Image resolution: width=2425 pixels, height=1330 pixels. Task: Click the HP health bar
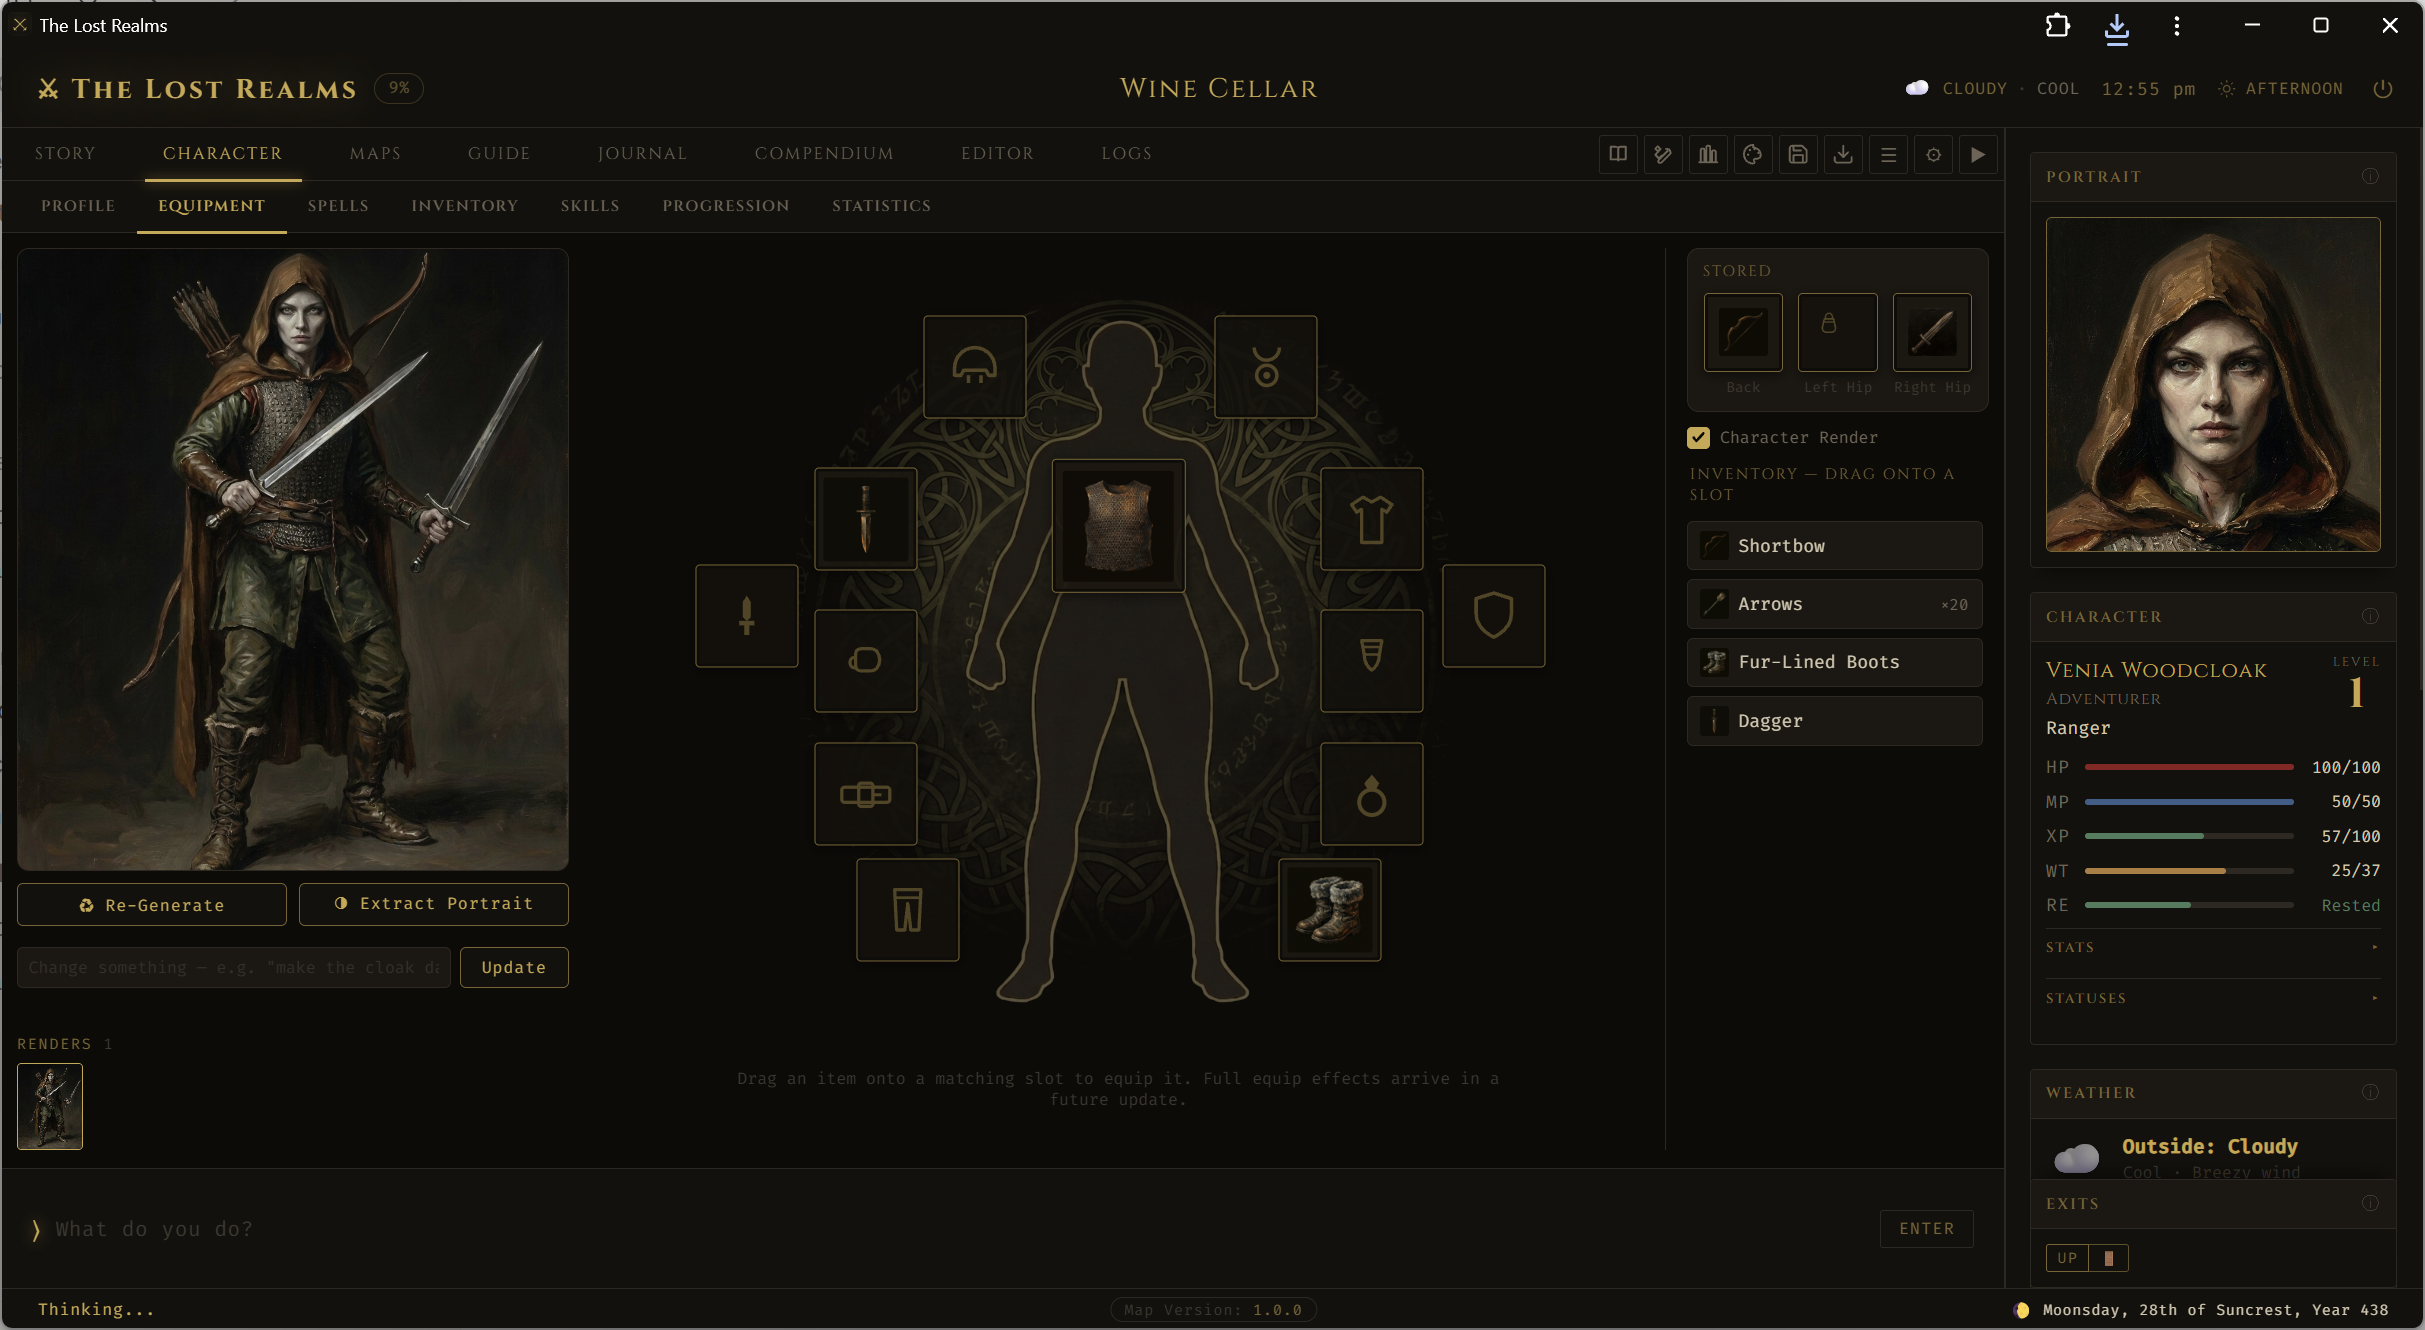(x=2189, y=767)
